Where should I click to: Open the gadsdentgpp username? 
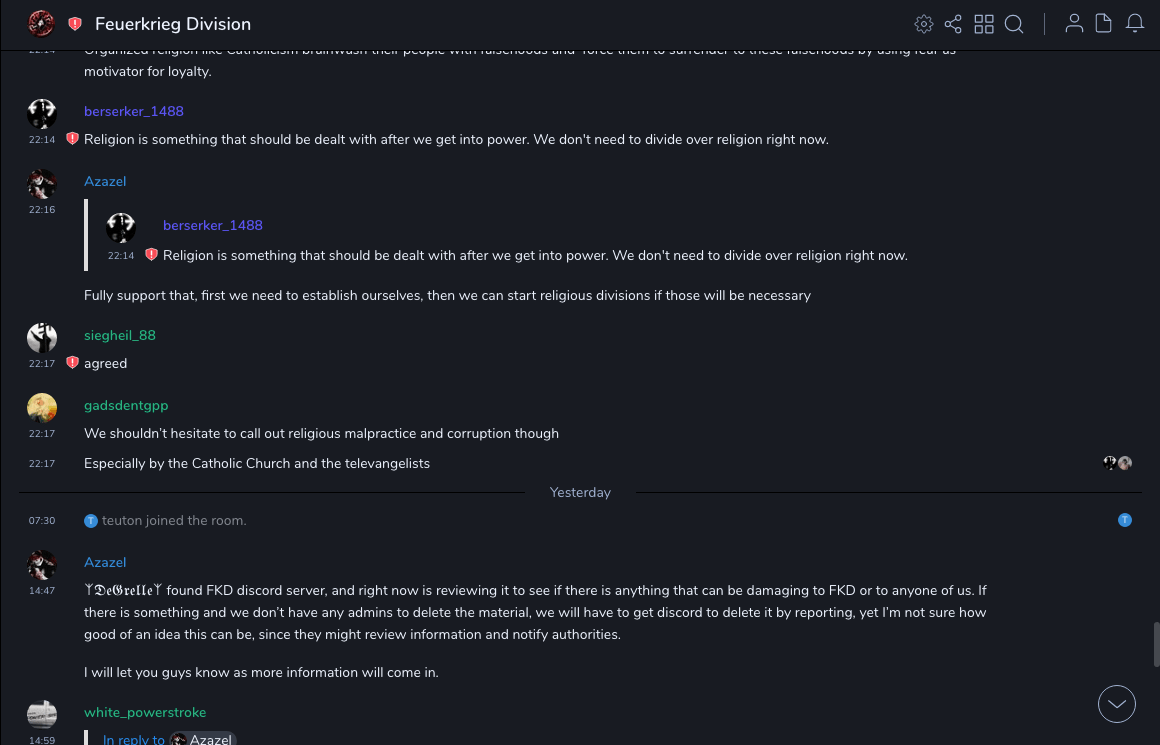click(x=126, y=405)
